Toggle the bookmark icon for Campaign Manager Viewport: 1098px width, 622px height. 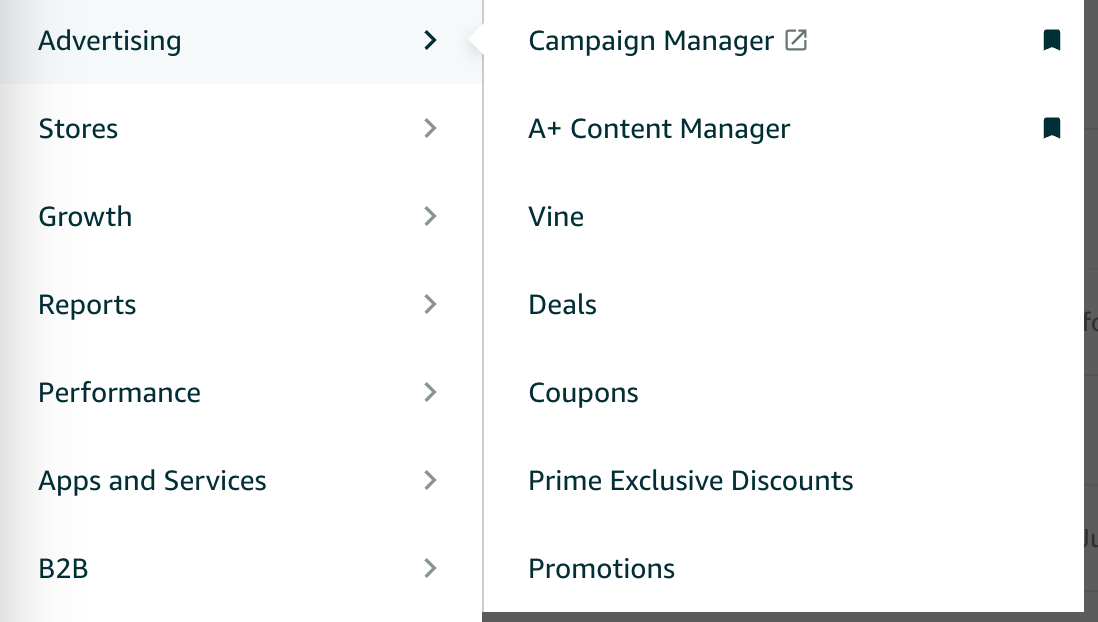[x=1051, y=41]
